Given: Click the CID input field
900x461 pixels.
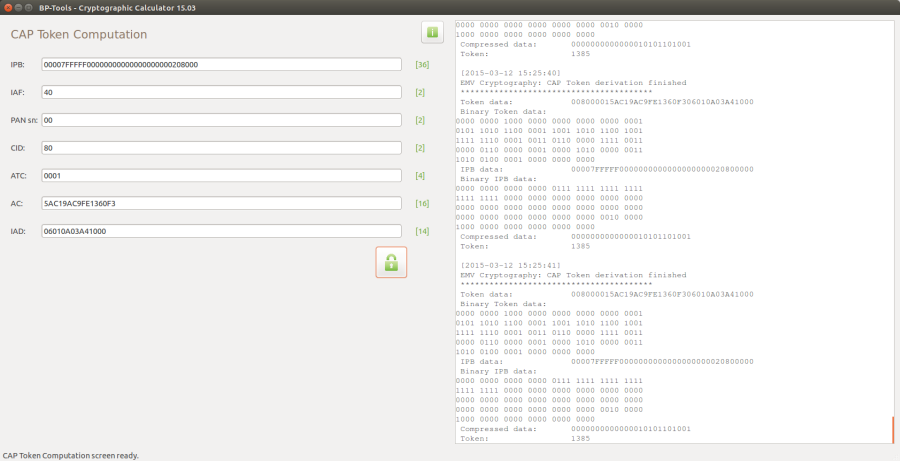Looking at the screenshot, I should click(x=222, y=148).
